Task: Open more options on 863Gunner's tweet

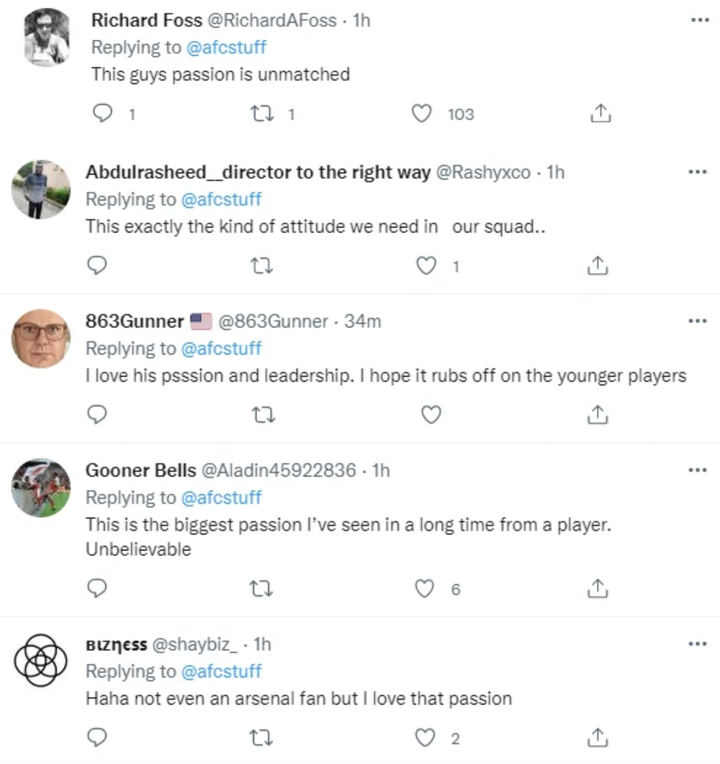Action: click(x=697, y=321)
